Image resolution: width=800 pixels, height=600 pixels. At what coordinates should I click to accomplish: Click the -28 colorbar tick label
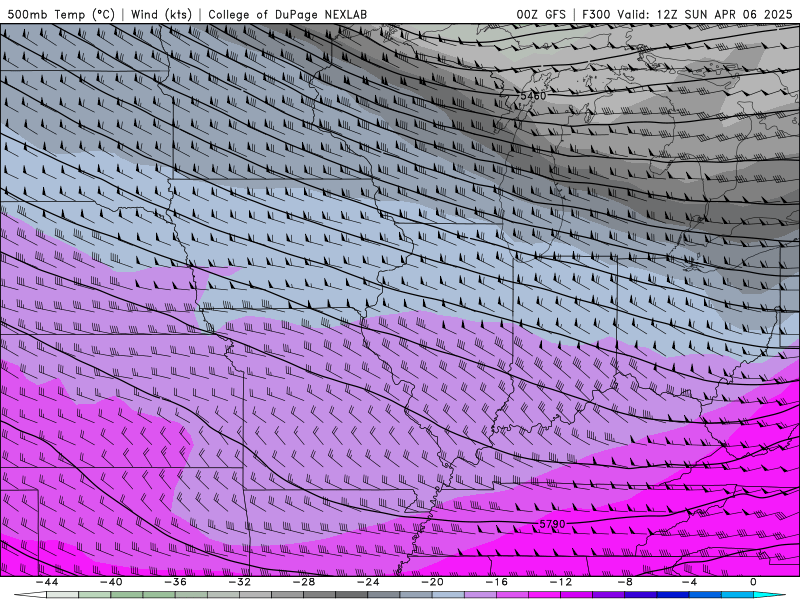[x=304, y=582]
